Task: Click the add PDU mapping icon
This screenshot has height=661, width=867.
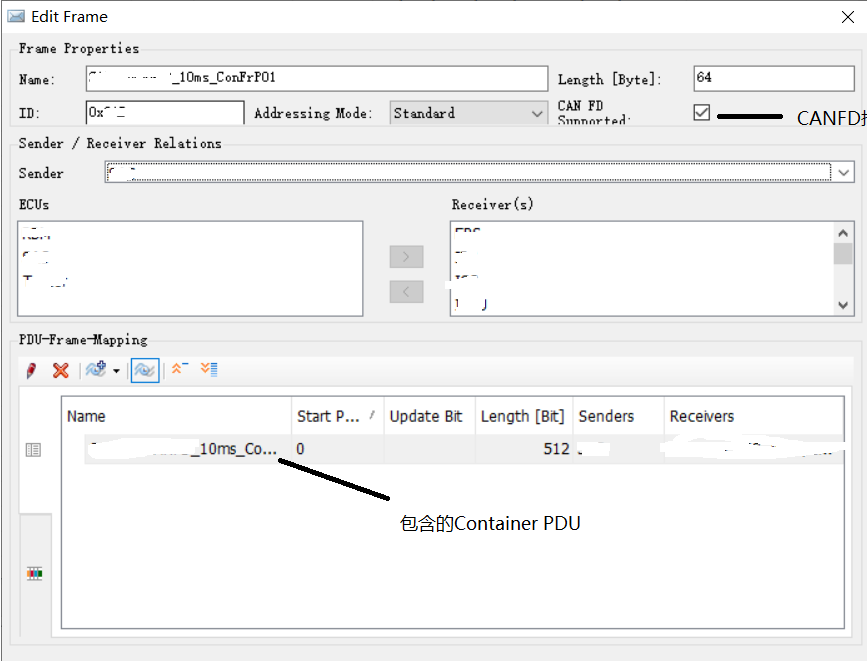Action: (96, 369)
